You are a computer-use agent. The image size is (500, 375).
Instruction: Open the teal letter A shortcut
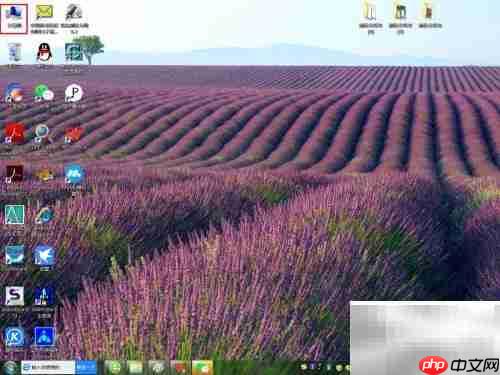[14, 215]
